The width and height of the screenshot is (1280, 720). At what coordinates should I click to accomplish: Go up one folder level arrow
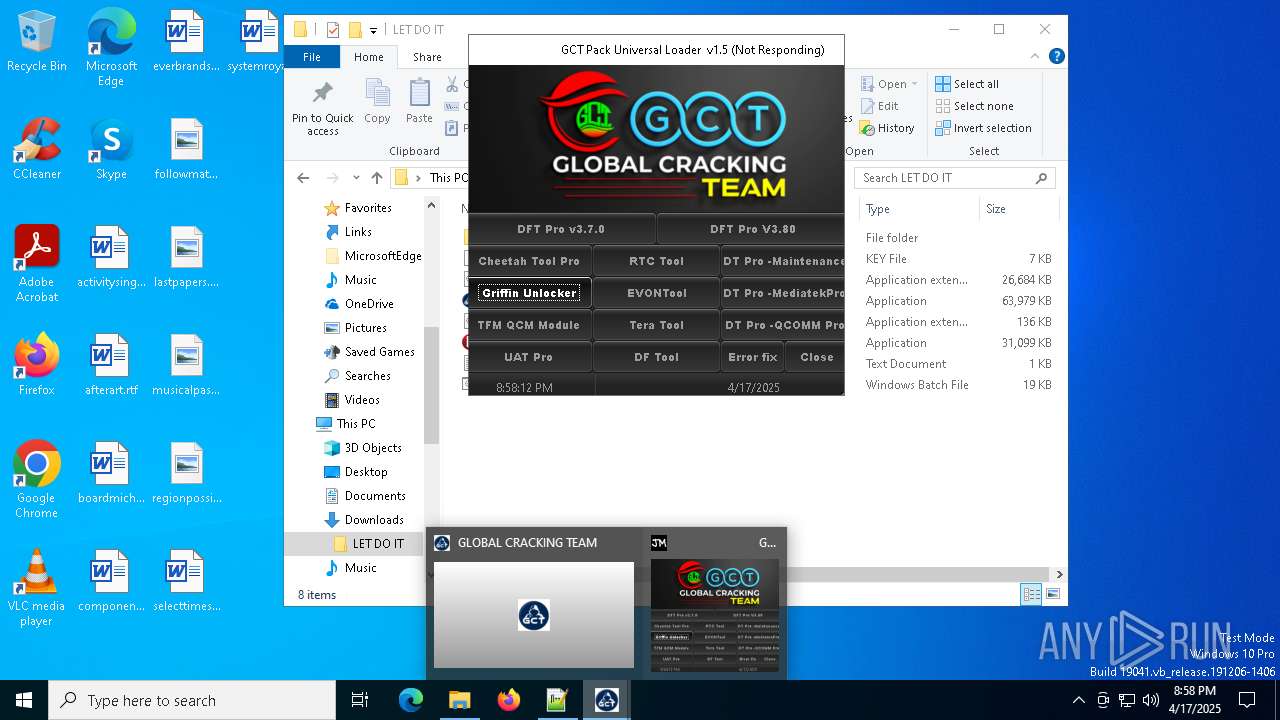tap(376, 178)
